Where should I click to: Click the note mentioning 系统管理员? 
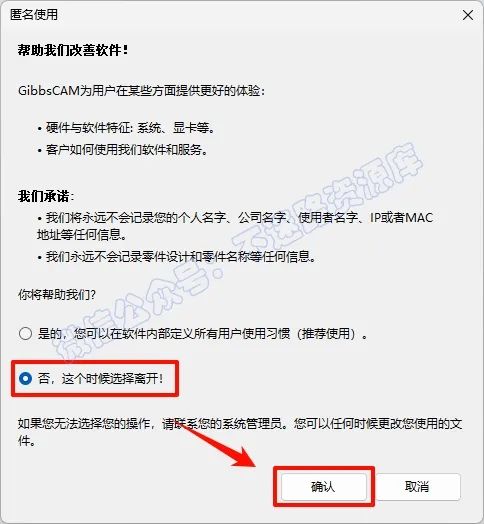[x=240, y=432]
